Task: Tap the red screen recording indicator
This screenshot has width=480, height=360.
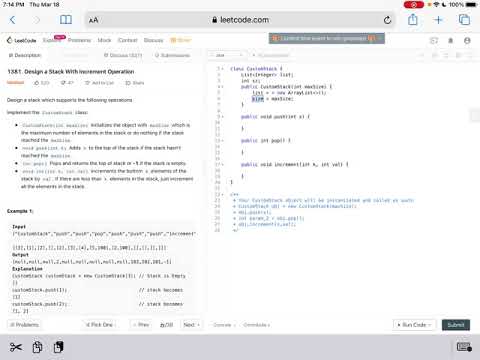Action: point(414,5)
